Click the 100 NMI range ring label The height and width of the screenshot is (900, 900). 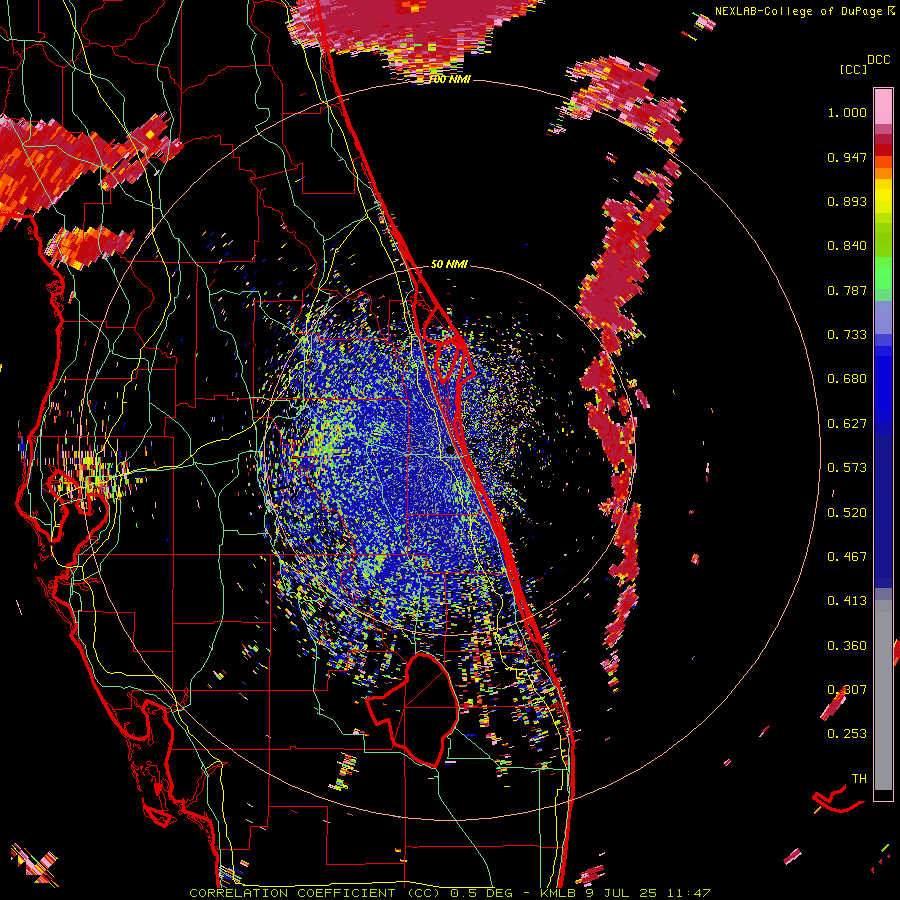tap(450, 79)
